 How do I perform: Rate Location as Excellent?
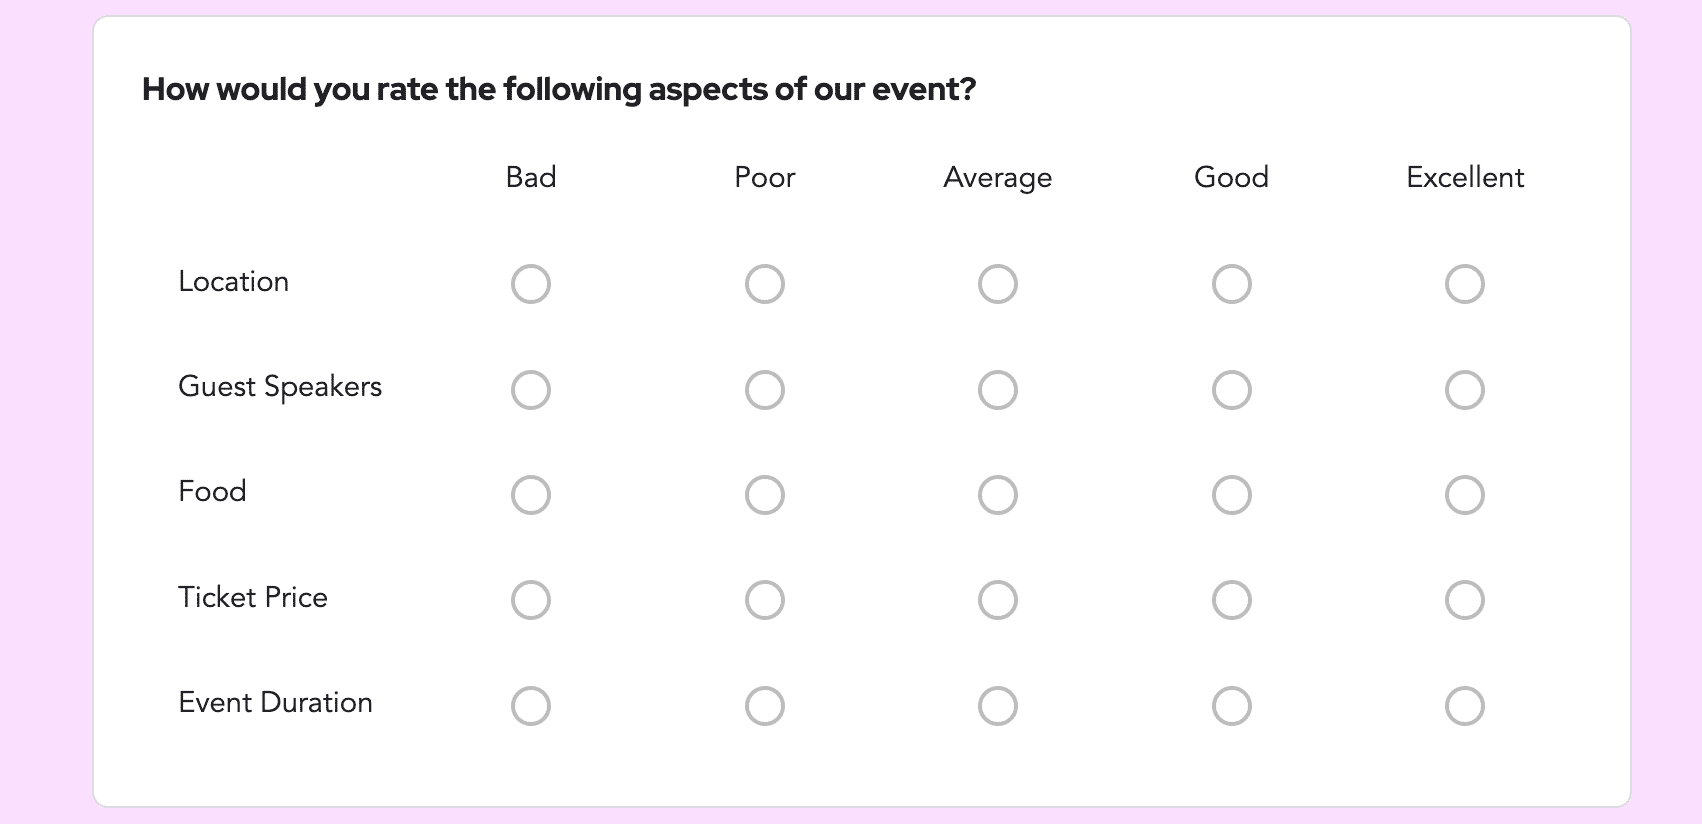(x=1464, y=284)
